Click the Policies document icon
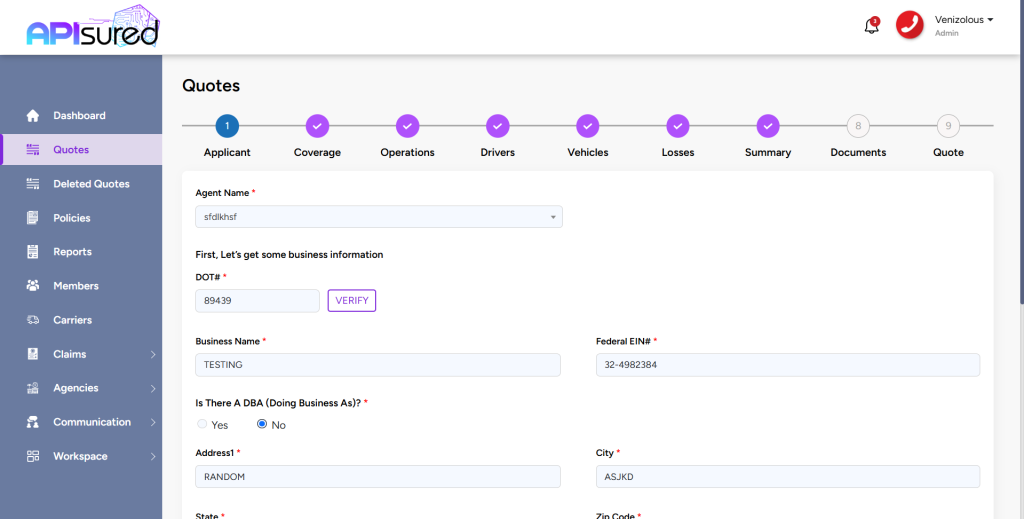The height and width of the screenshot is (519, 1024). click(x=33, y=218)
